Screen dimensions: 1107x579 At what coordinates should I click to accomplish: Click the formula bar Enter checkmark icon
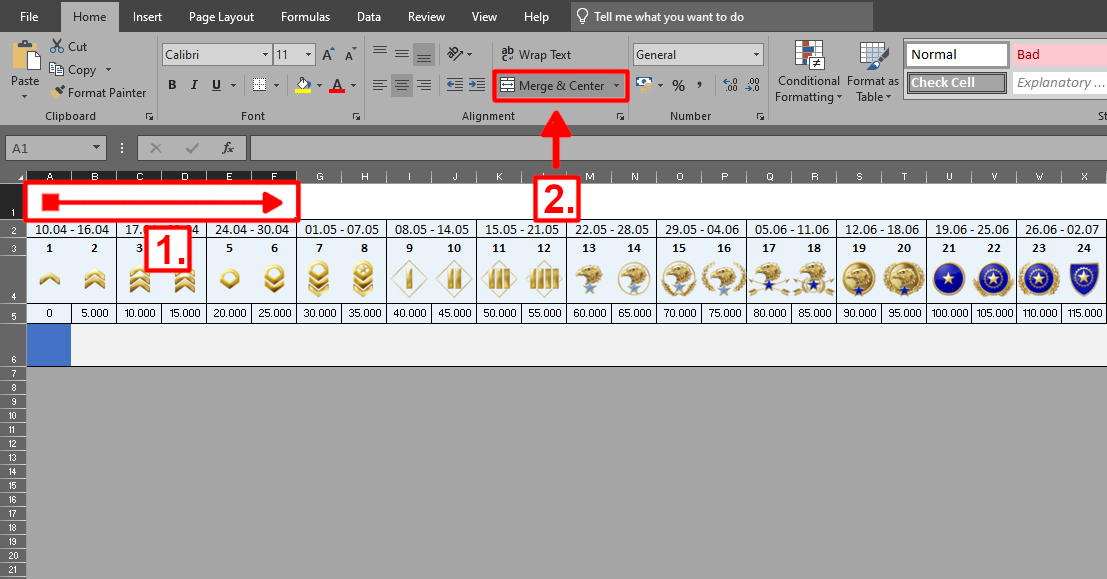click(x=191, y=148)
